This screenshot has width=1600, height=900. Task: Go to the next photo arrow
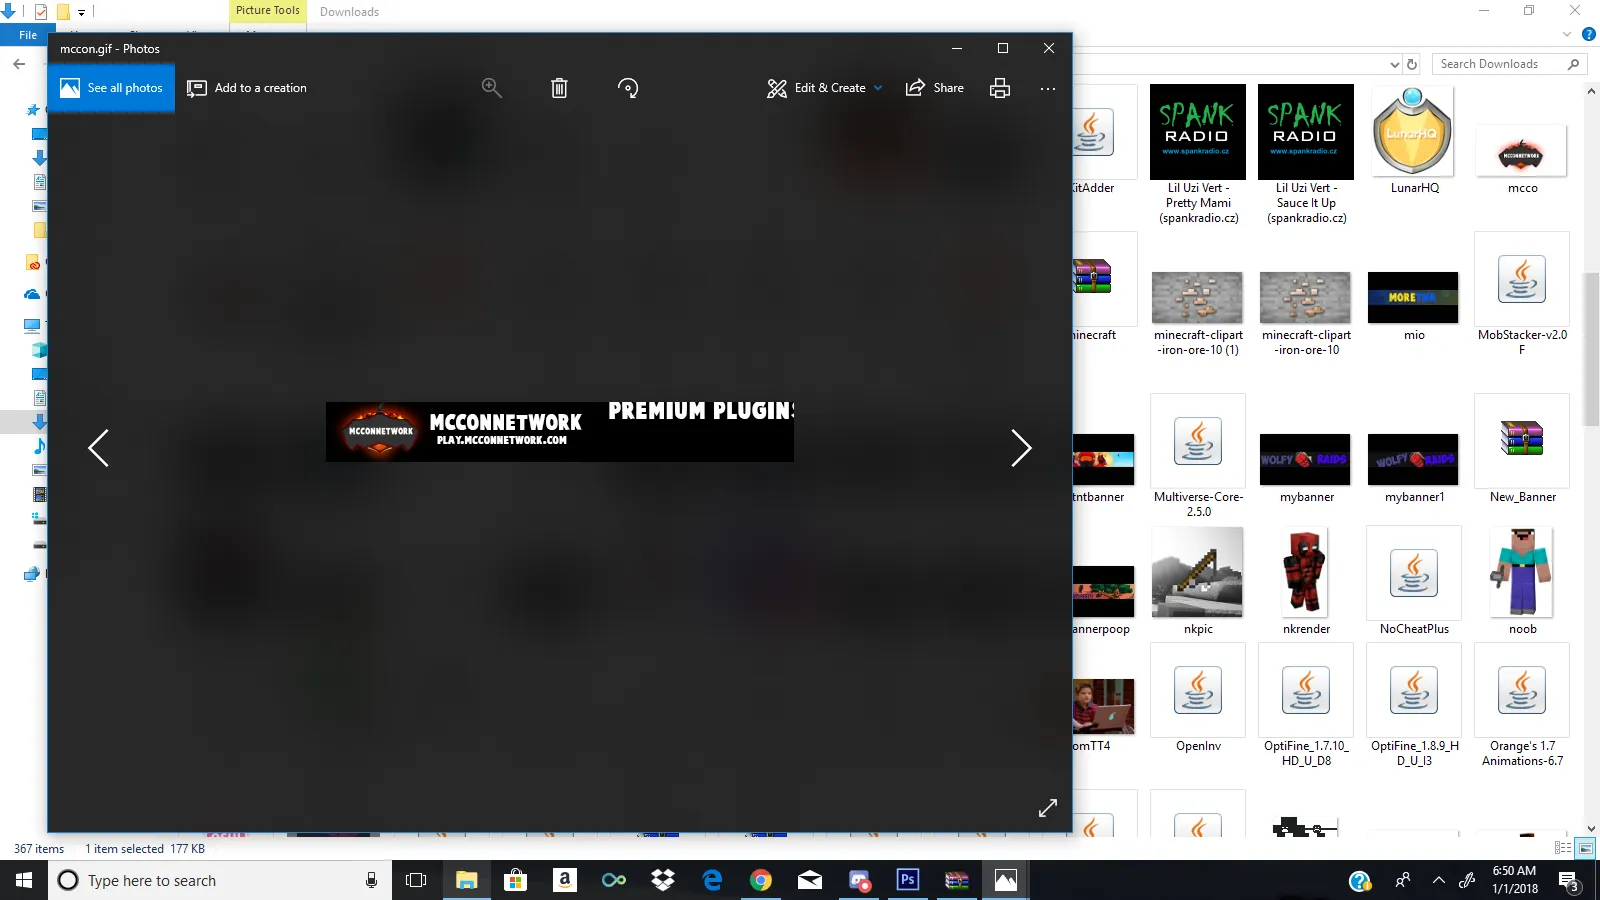[1020, 448]
